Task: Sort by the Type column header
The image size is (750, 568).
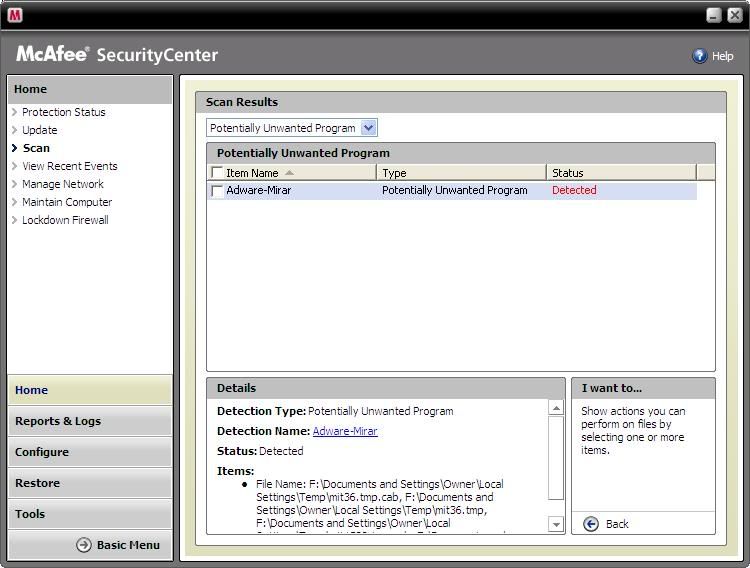Action: [x=461, y=173]
